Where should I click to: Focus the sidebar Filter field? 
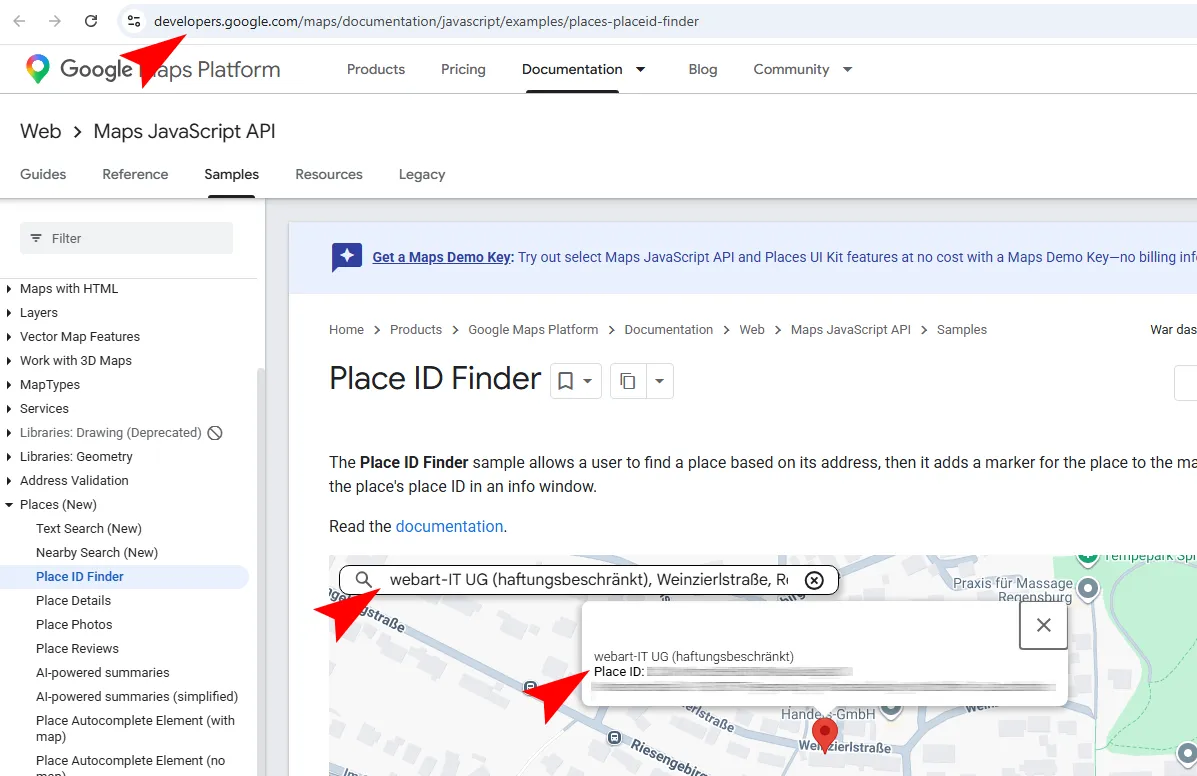tap(127, 238)
